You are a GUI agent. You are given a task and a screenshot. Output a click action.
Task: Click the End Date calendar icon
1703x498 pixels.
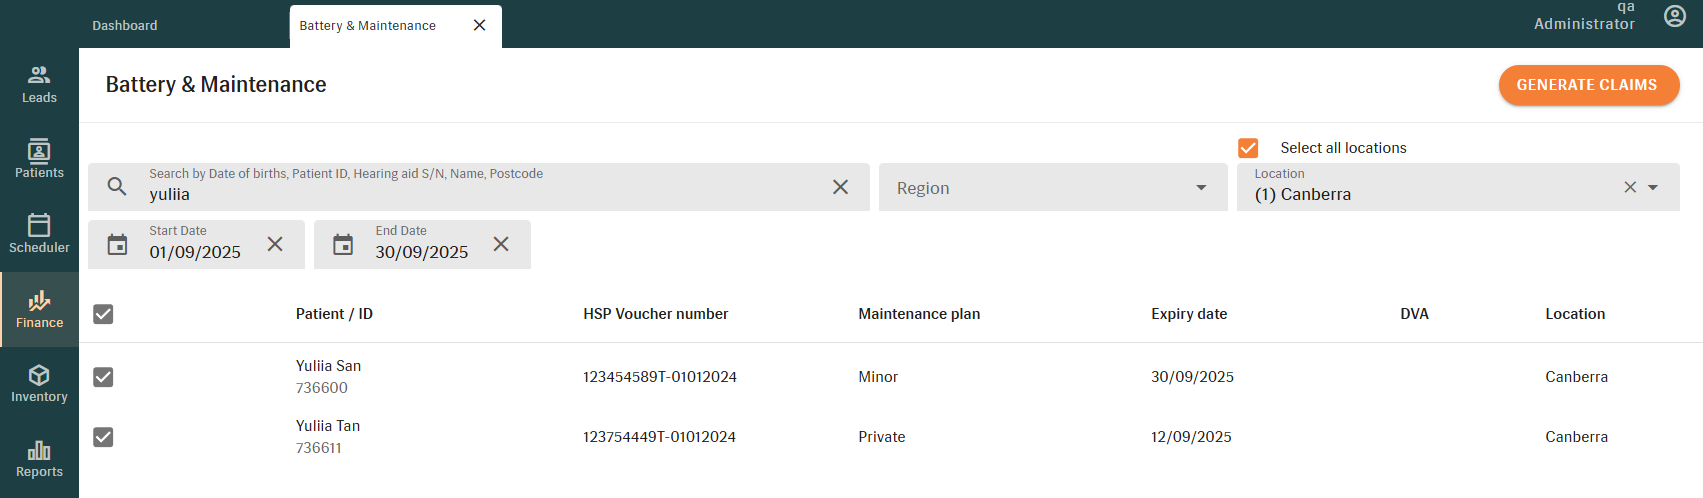343,245
